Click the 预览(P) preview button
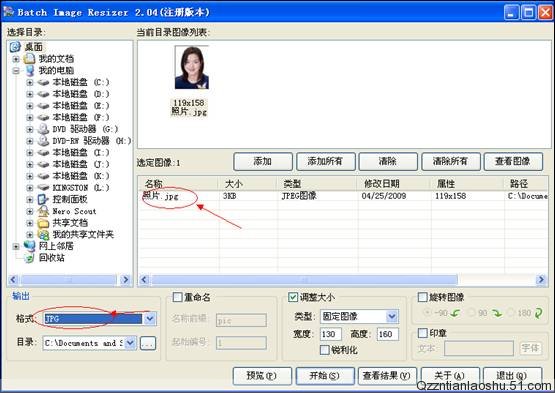This screenshot has width=555, height=393. [262, 376]
